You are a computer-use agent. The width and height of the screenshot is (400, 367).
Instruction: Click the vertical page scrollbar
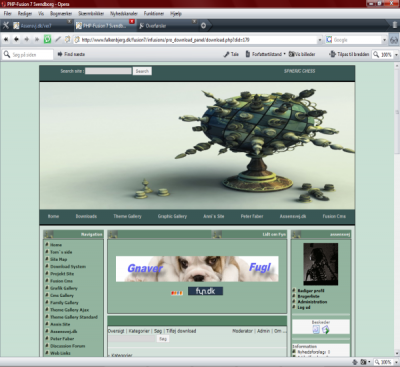[397, 208]
